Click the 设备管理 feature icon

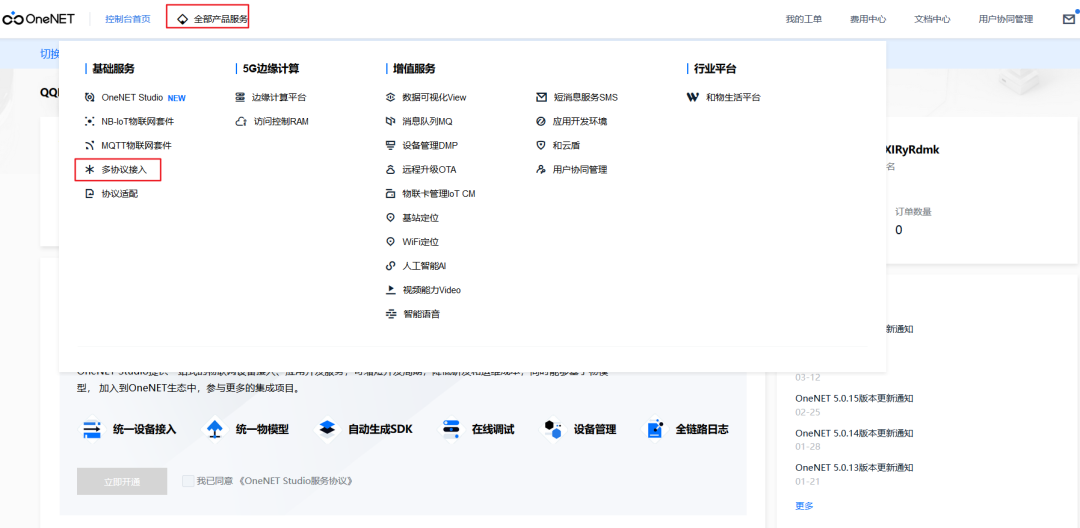553,429
